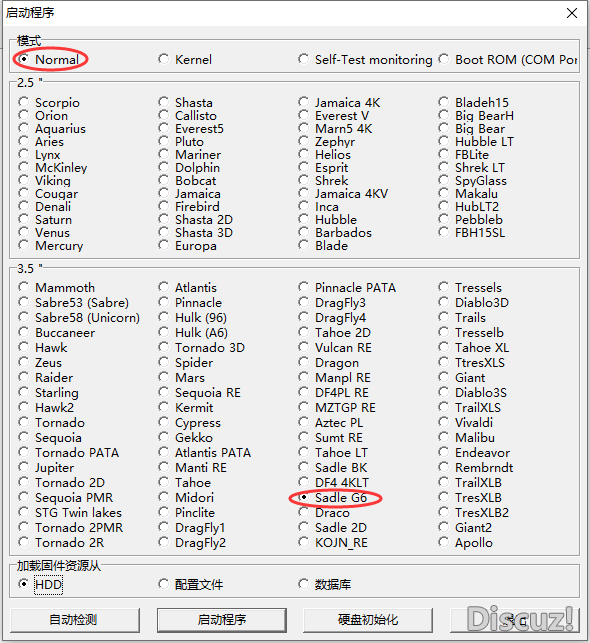Select Scorpio drive family

click(x=24, y=102)
